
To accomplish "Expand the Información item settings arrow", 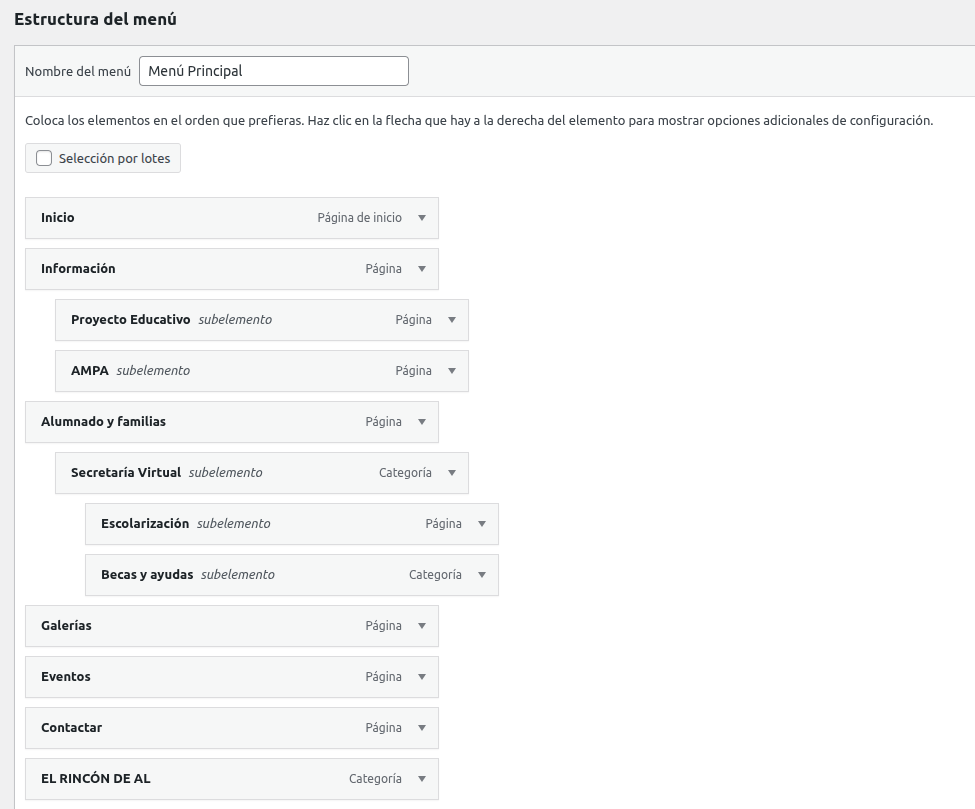I will click(422, 269).
